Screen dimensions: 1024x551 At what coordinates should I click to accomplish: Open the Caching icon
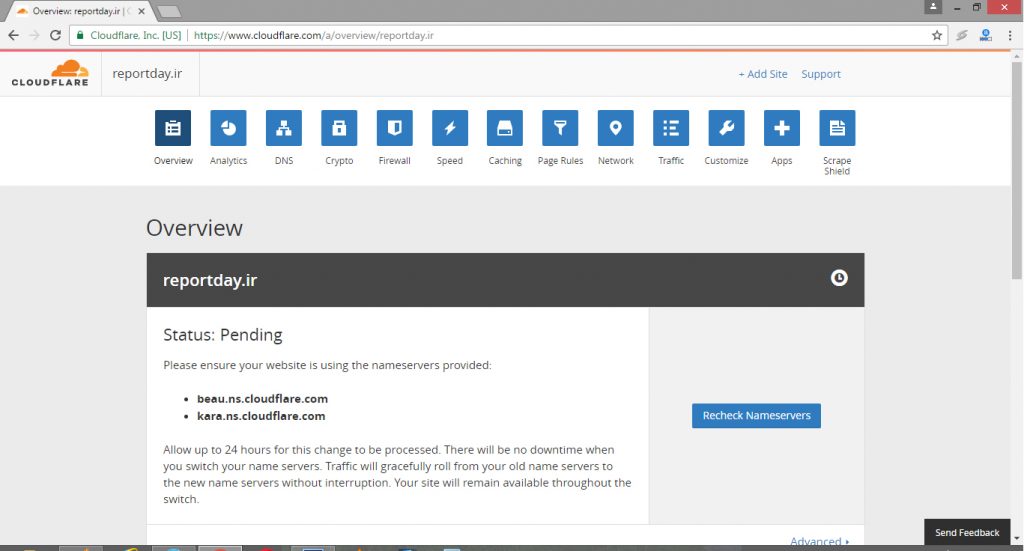pos(505,128)
